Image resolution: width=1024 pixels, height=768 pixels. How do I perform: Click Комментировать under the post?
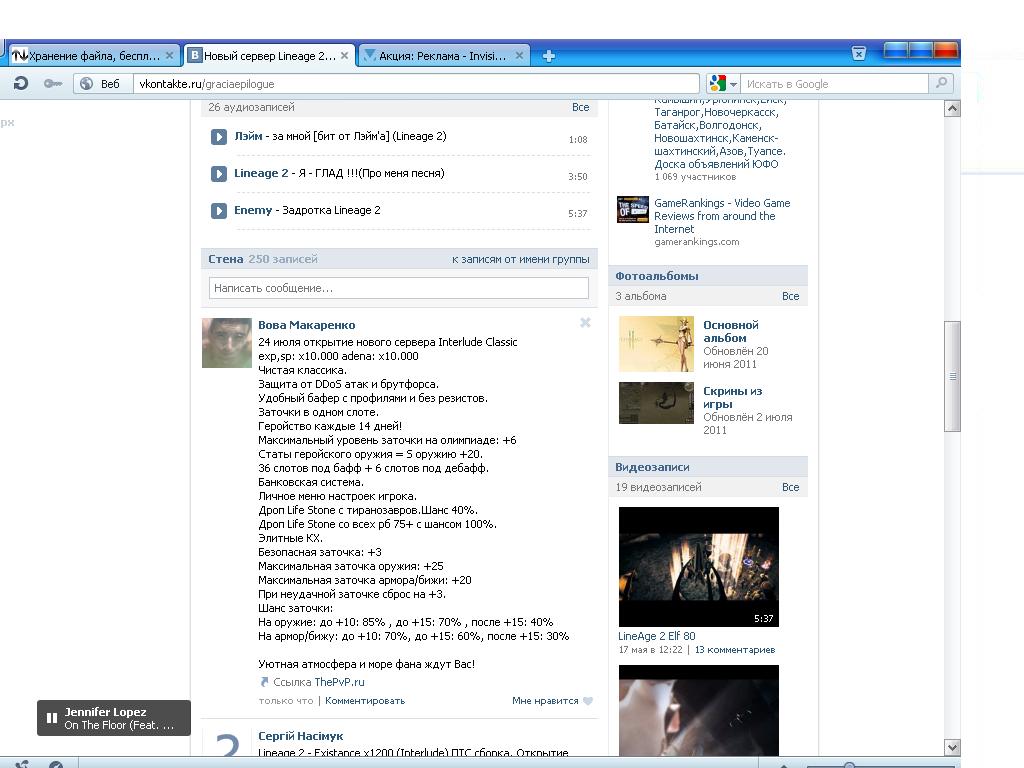point(365,701)
